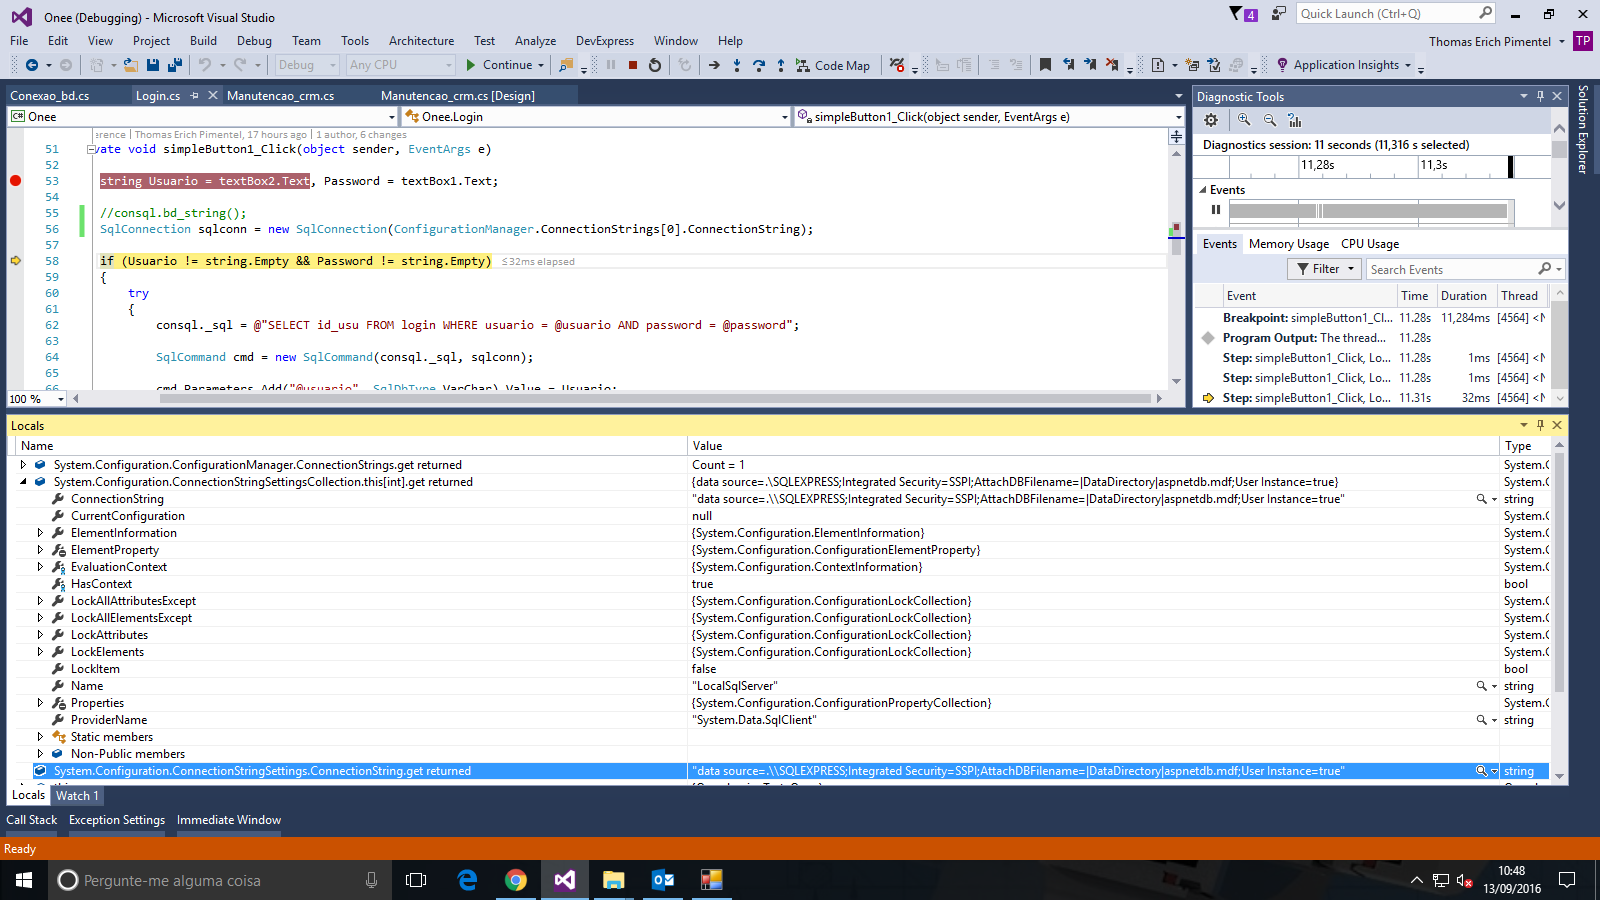
Task: Open Google Chrome from the taskbar
Action: point(516,880)
